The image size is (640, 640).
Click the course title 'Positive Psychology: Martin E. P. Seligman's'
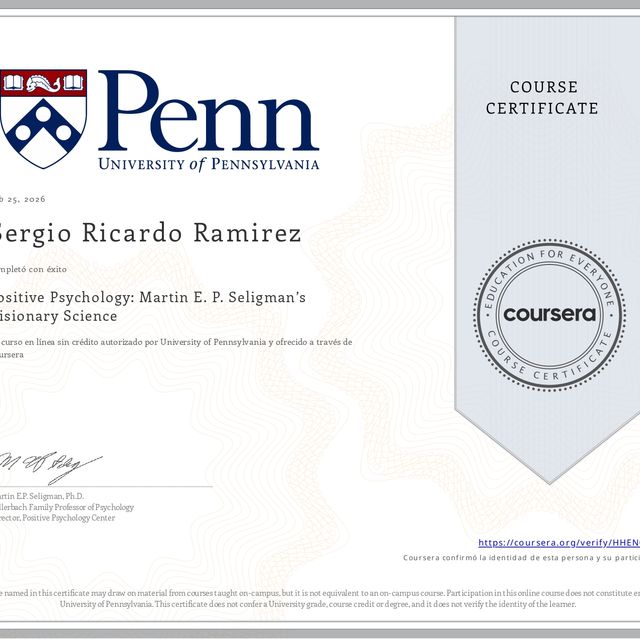[x=153, y=298]
